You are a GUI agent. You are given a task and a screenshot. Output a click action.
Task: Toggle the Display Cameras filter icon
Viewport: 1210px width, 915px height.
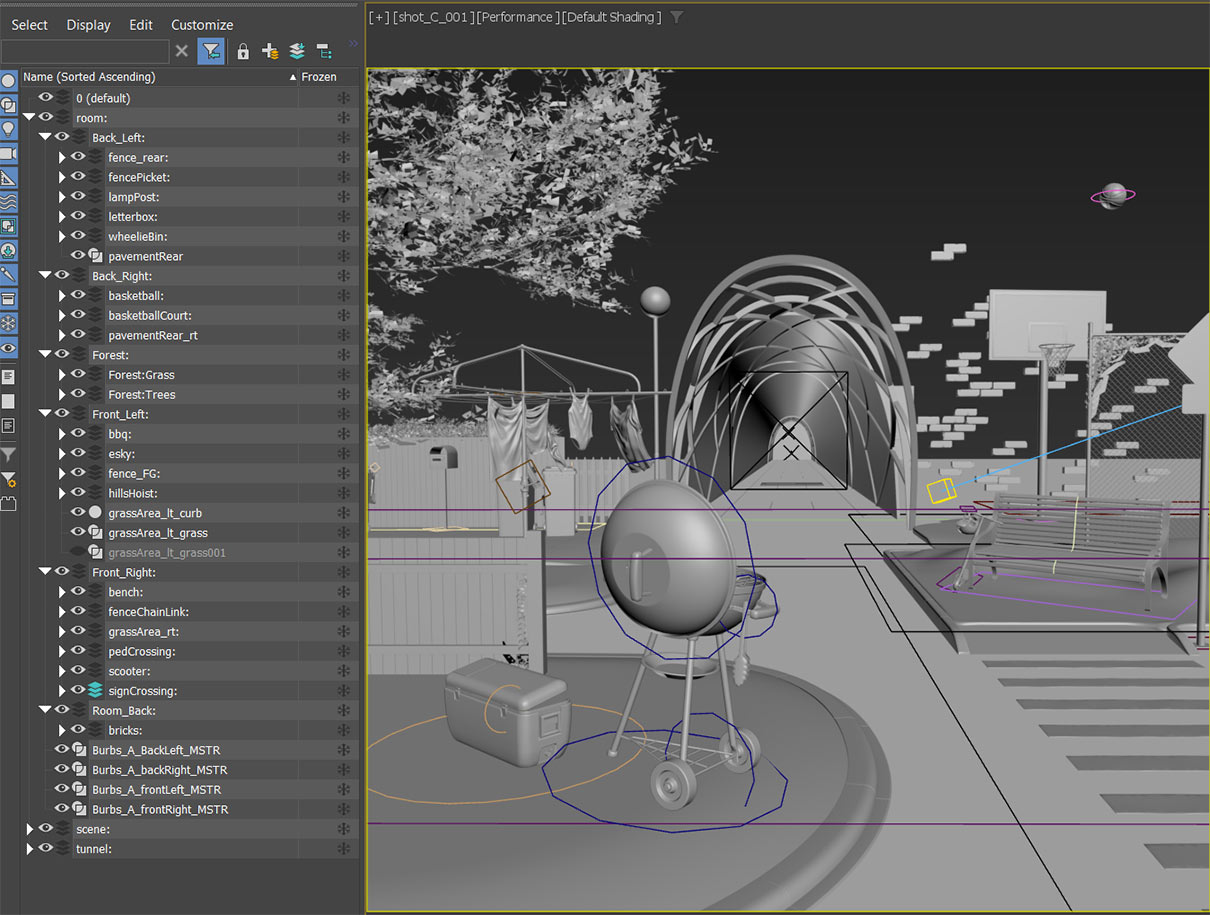[x=8, y=153]
